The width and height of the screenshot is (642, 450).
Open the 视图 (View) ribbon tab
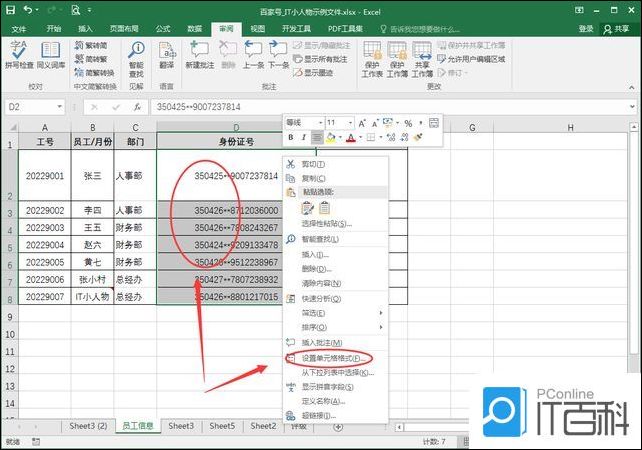click(x=258, y=29)
